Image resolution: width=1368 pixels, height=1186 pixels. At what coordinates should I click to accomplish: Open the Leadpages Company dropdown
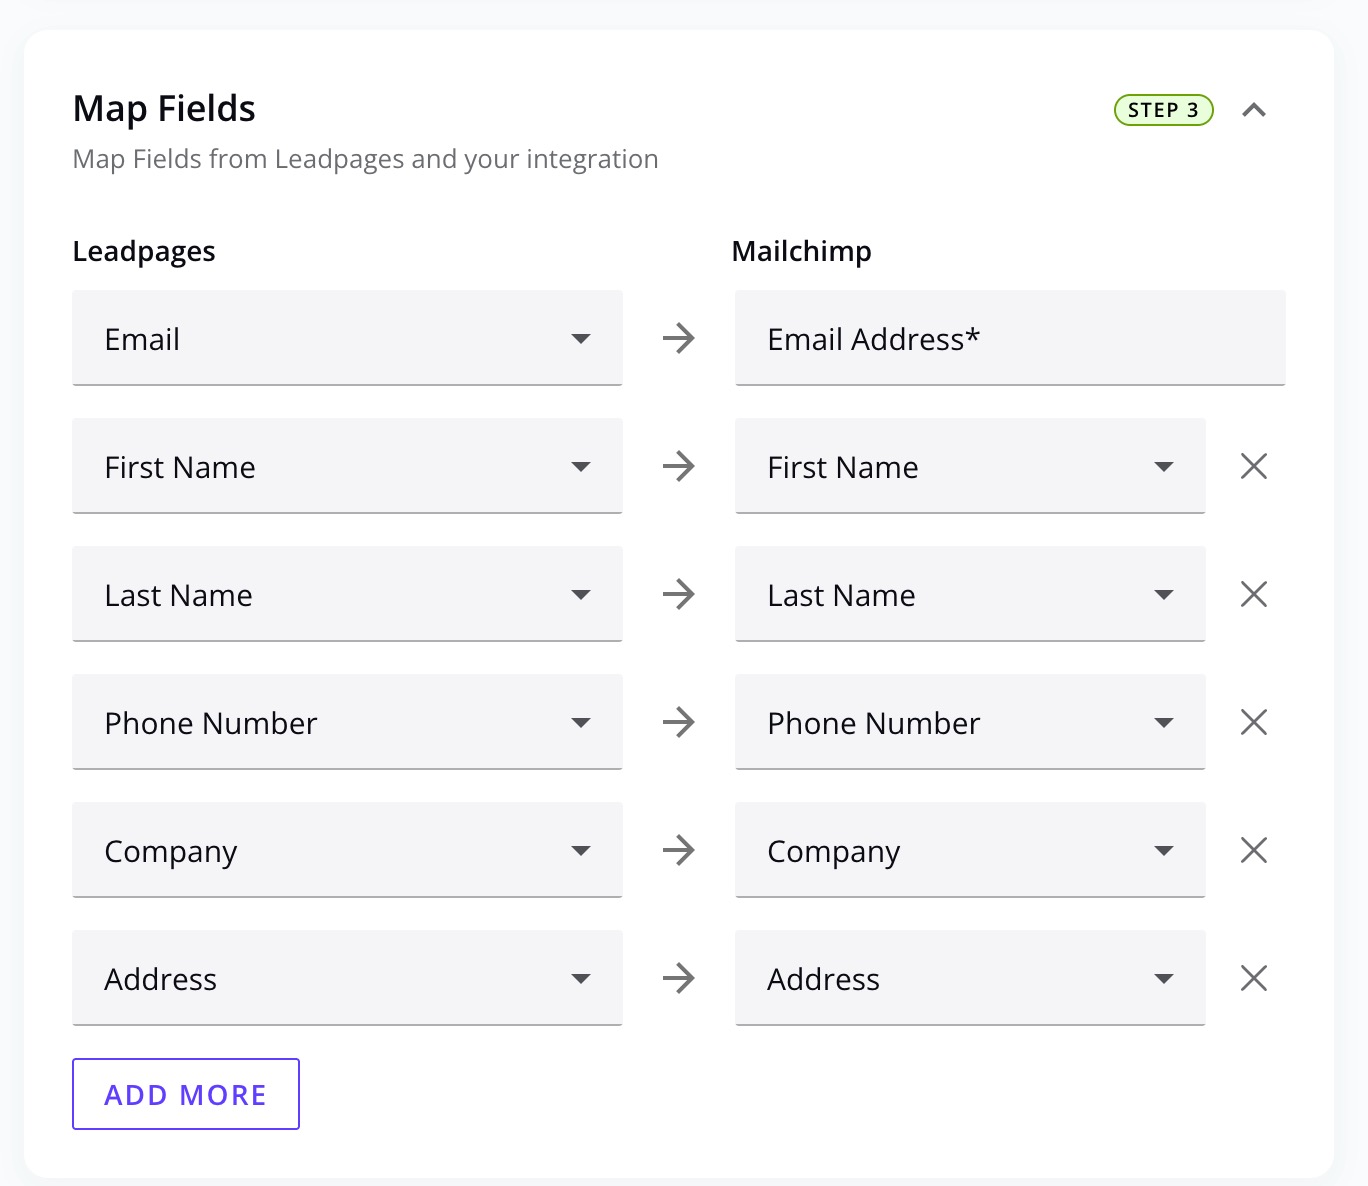[x=347, y=850]
